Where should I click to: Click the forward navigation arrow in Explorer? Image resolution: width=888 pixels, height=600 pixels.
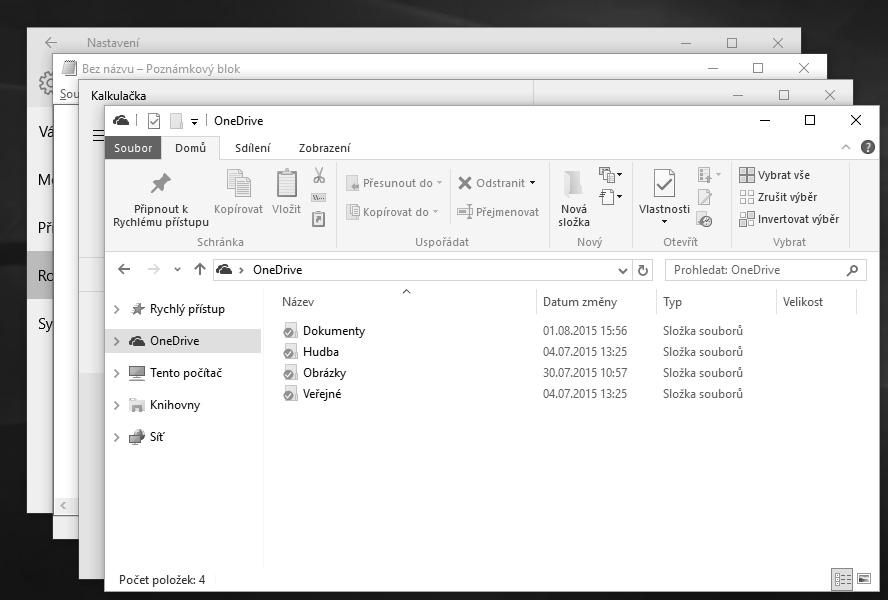pyautogui.click(x=153, y=270)
